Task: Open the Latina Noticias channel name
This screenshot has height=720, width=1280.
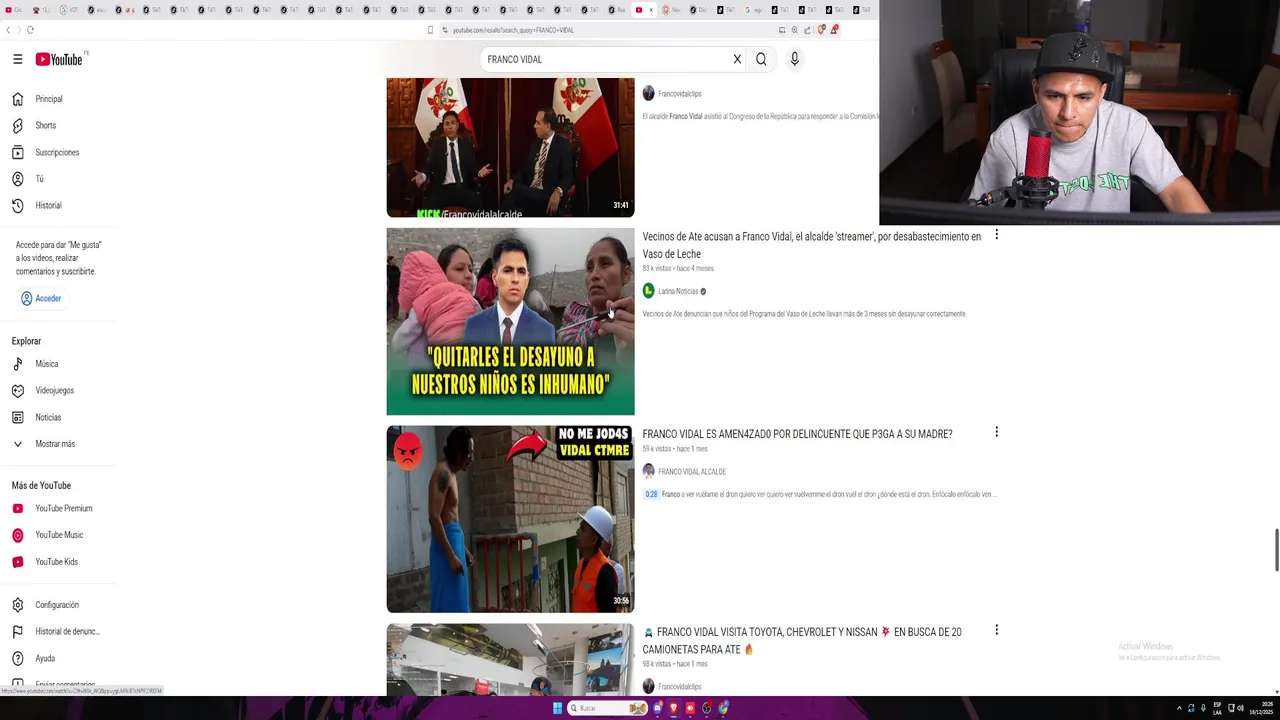Action: 678,291
